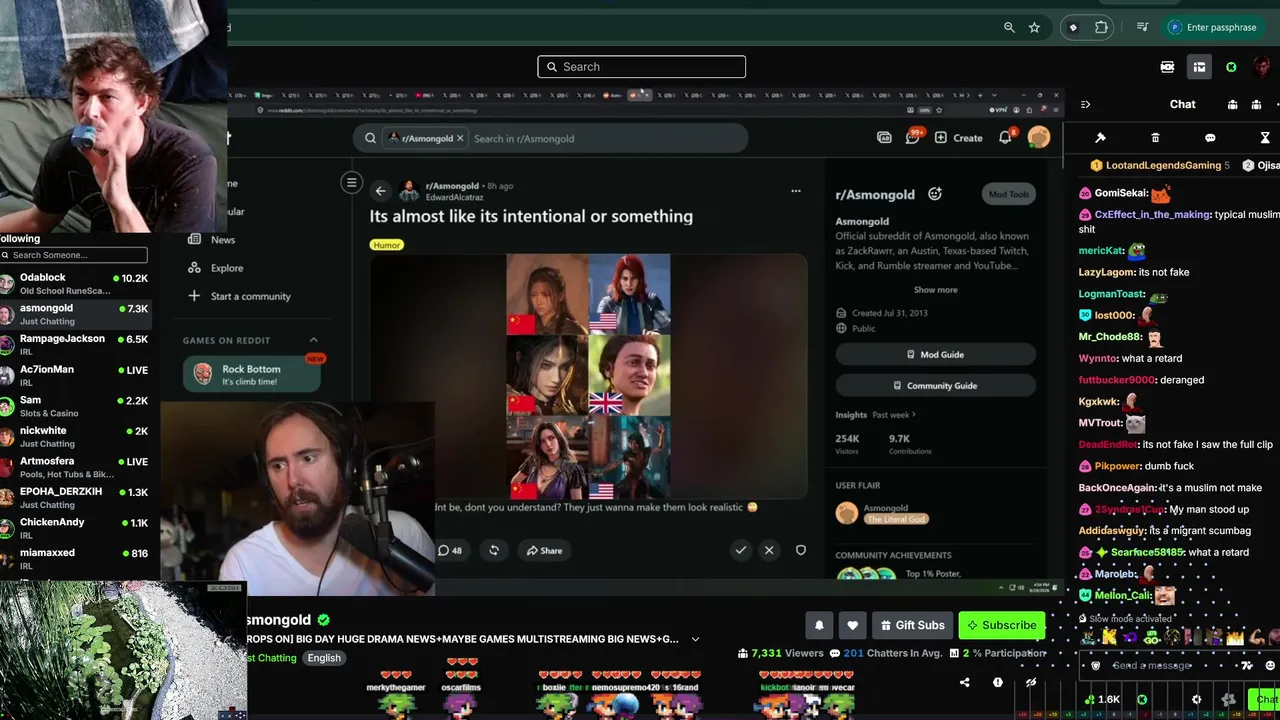The height and width of the screenshot is (720, 1280).
Task: Click the Reddit Create post button
Action: pyautogui.click(x=958, y=138)
